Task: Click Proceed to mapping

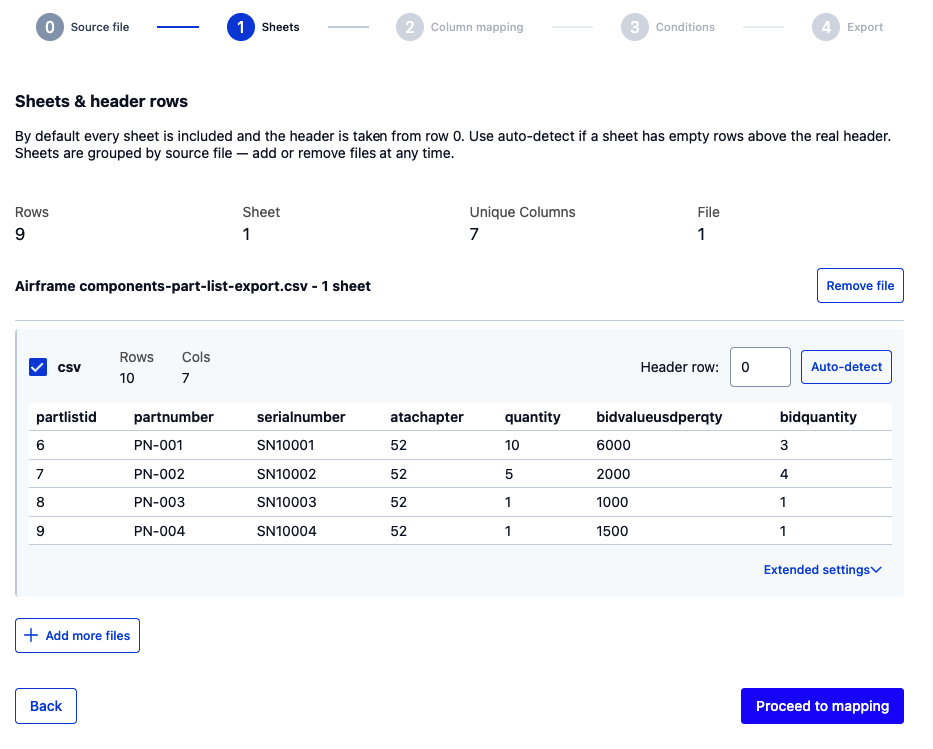Action: (822, 706)
